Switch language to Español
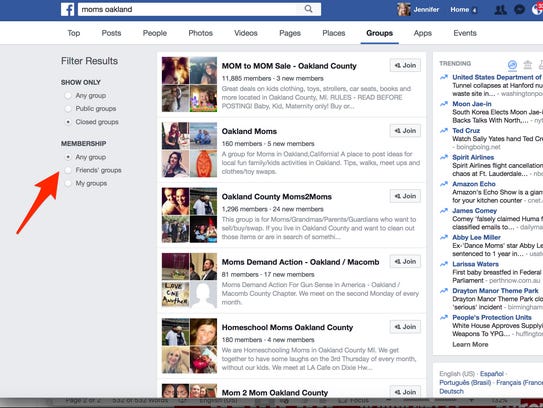Image resolution: width=543 pixels, height=408 pixels. point(492,374)
